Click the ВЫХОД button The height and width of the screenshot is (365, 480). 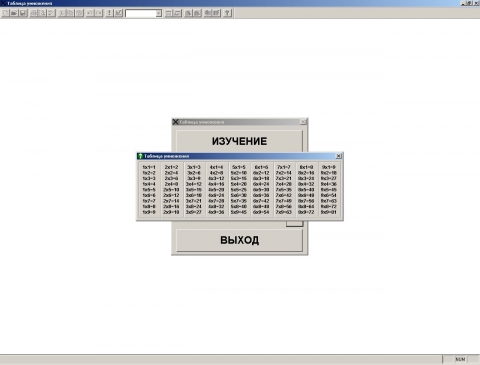pyautogui.click(x=239, y=240)
